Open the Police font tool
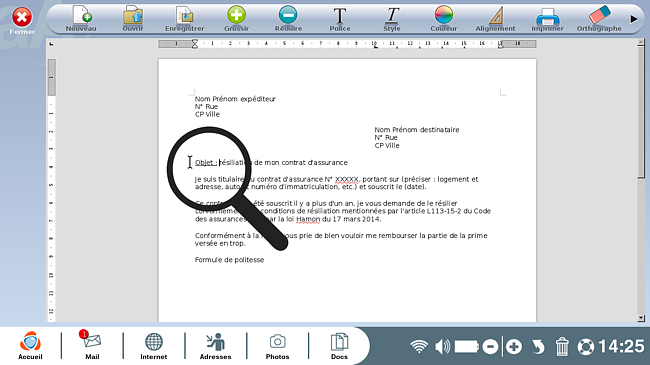650x365 pixels. 340,19
